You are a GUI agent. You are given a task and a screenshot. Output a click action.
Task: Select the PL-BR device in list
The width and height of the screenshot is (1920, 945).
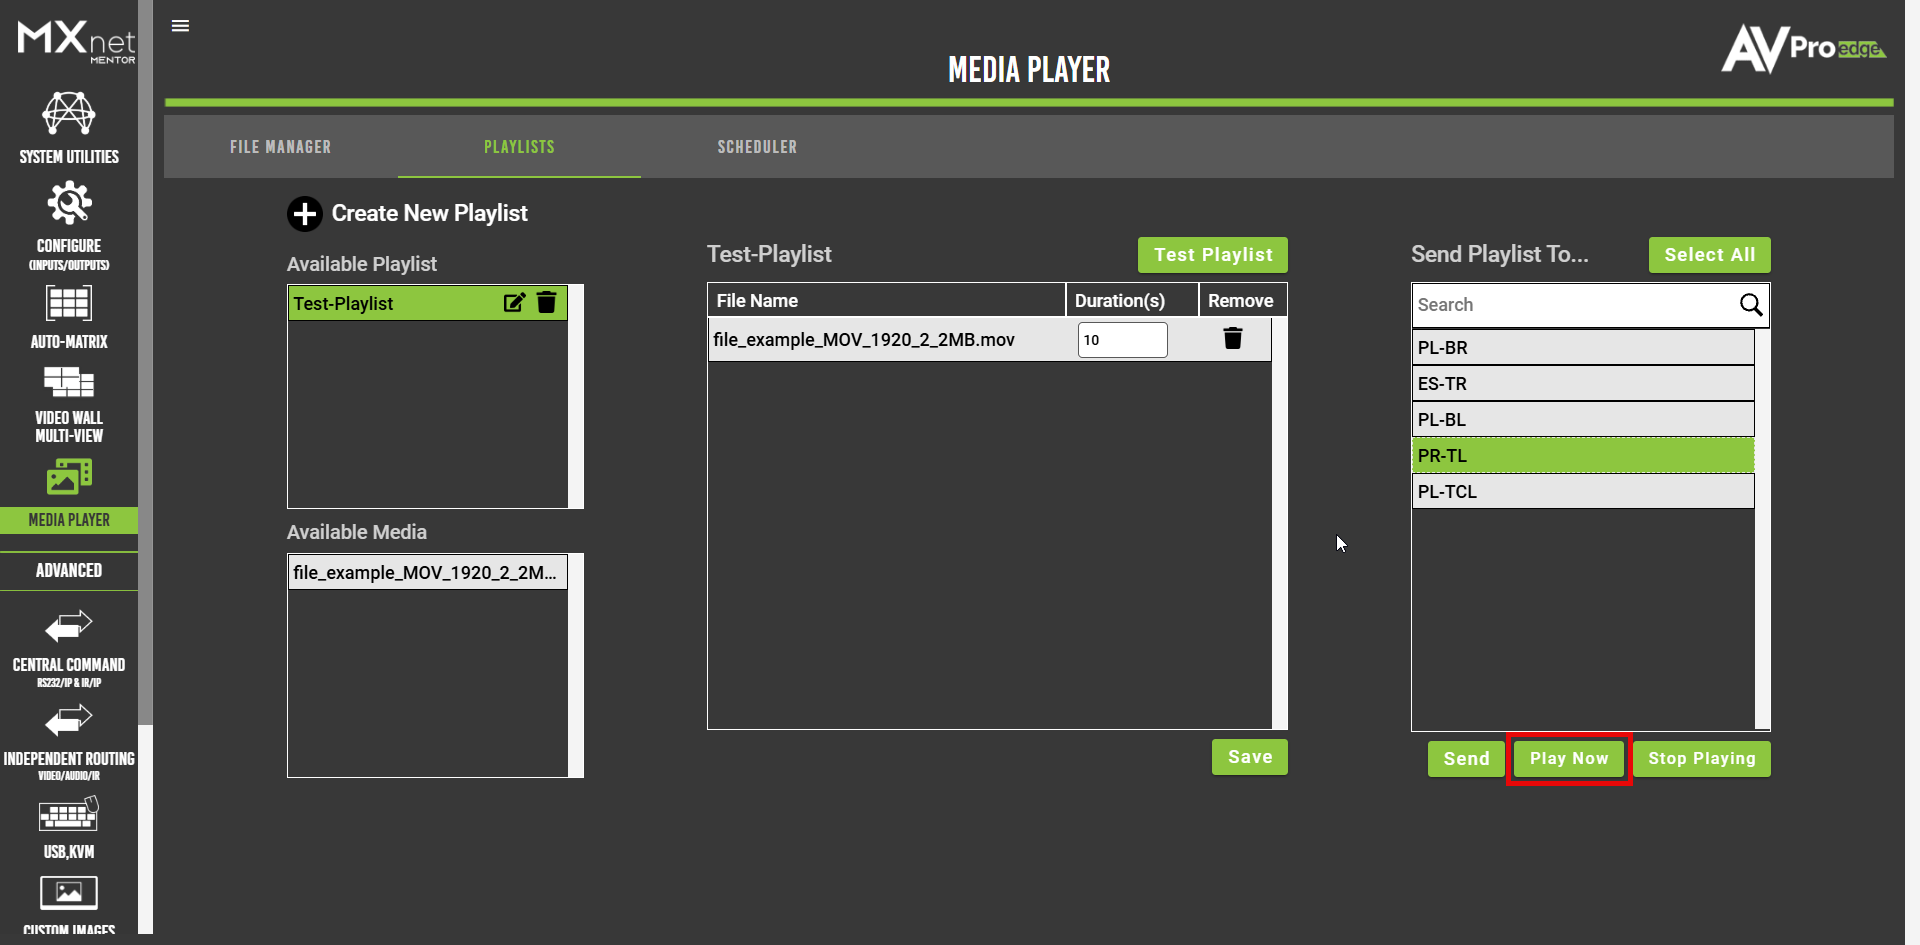point(1582,348)
